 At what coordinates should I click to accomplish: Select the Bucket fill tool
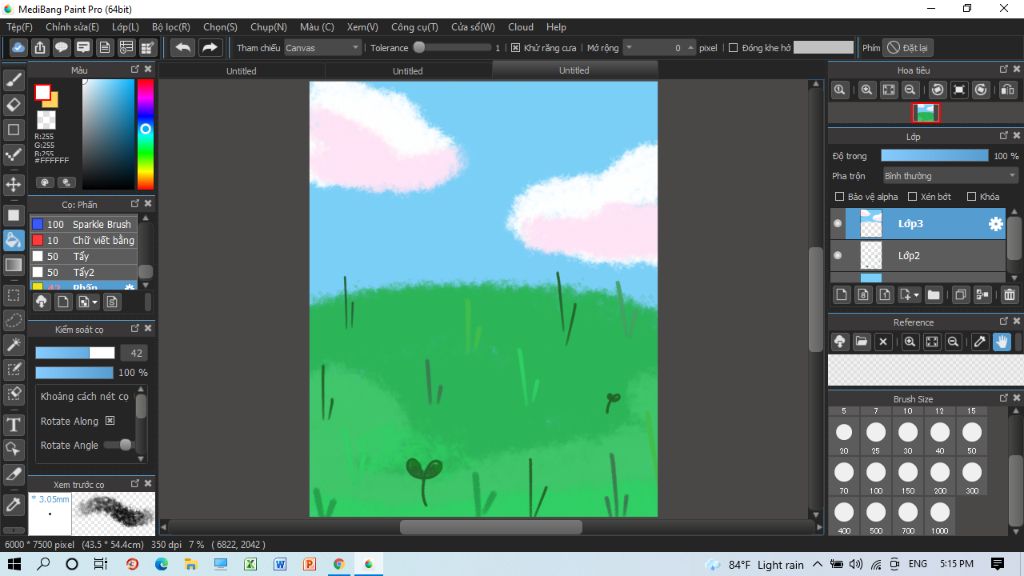point(14,240)
